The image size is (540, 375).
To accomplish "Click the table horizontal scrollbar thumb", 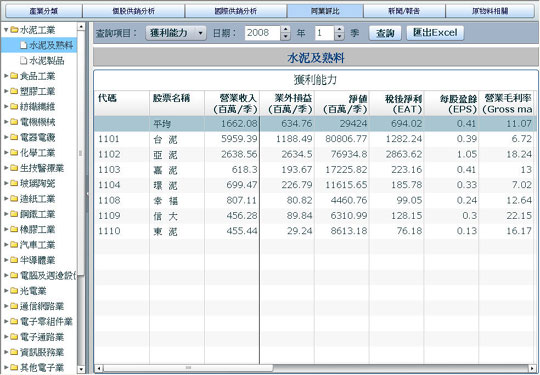I will coord(188,368).
